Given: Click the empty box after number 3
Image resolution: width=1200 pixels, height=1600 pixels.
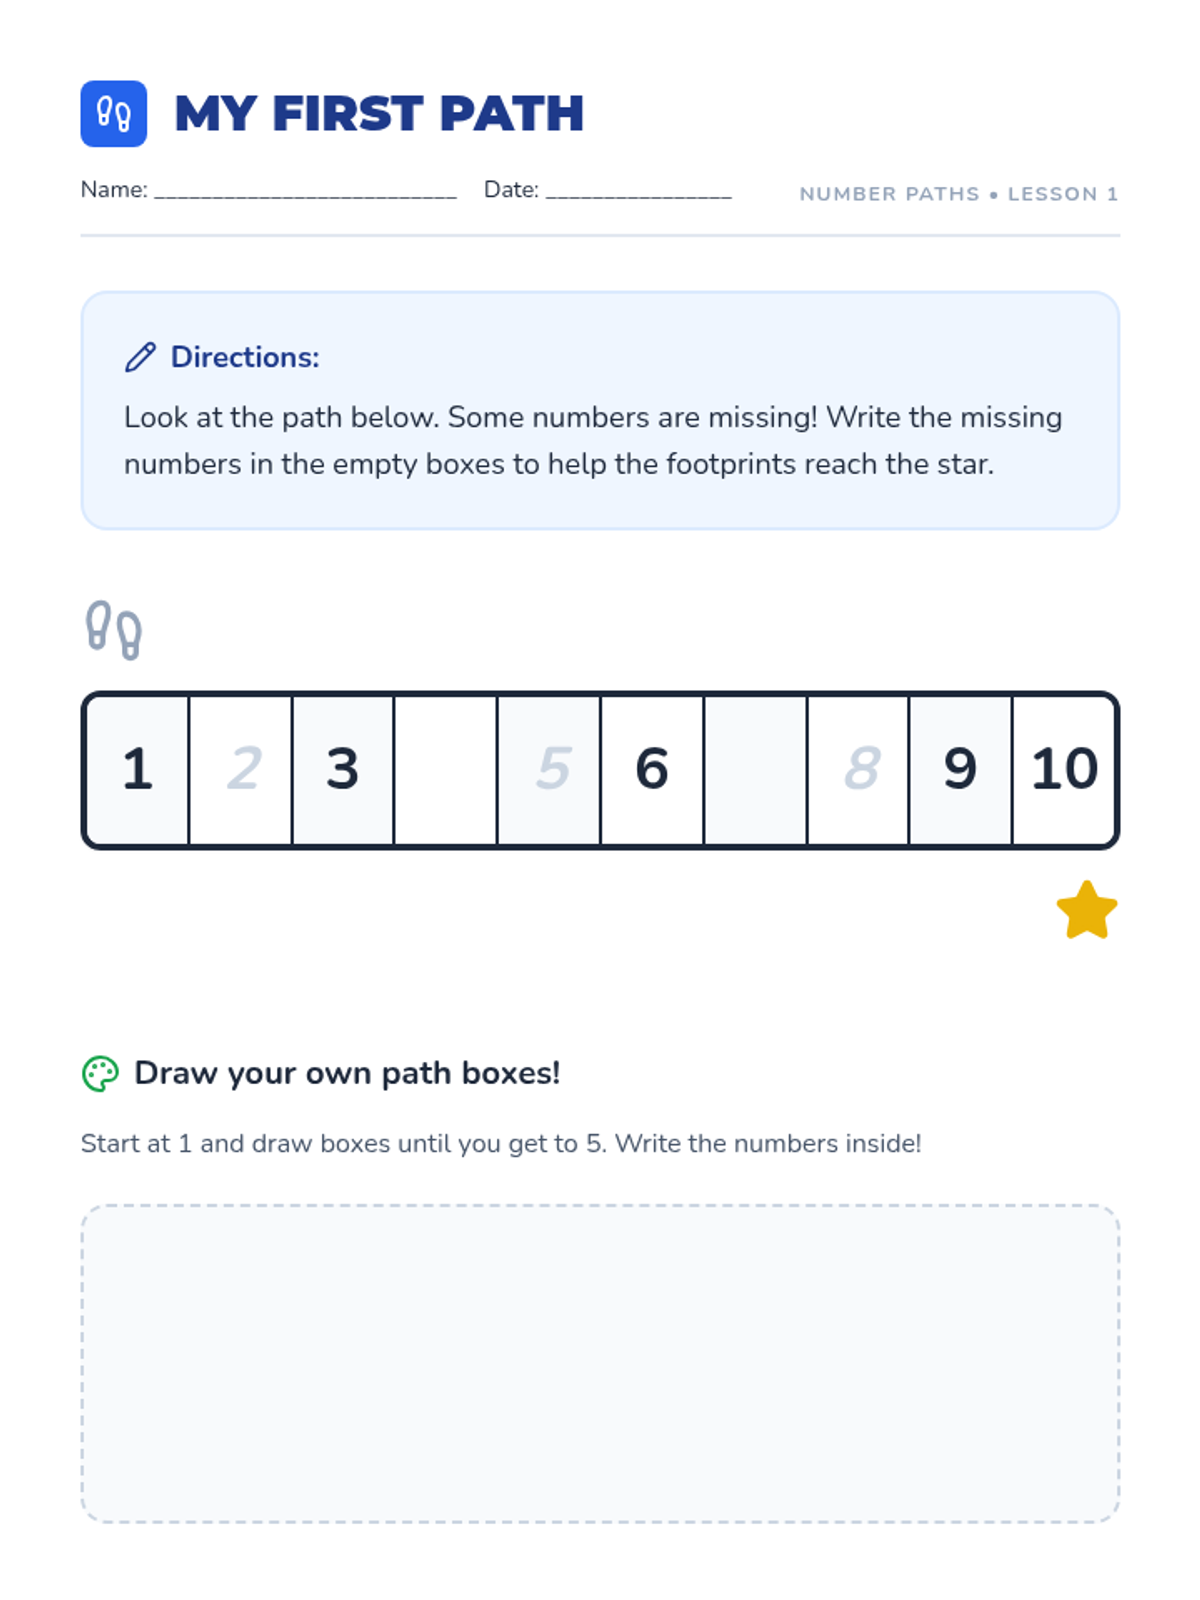Looking at the screenshot, I should (x=446, y=770).
